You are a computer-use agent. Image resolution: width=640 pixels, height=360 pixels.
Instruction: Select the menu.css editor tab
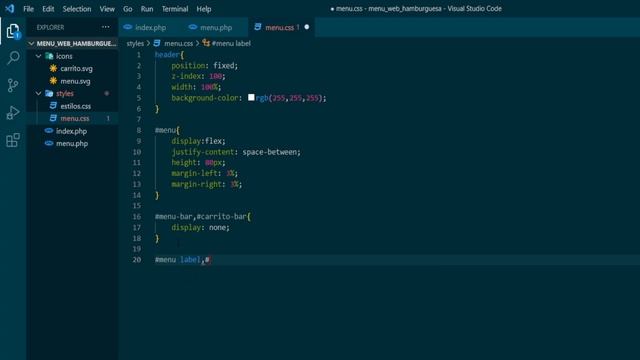pyautogui.click(x=282, y=27)
